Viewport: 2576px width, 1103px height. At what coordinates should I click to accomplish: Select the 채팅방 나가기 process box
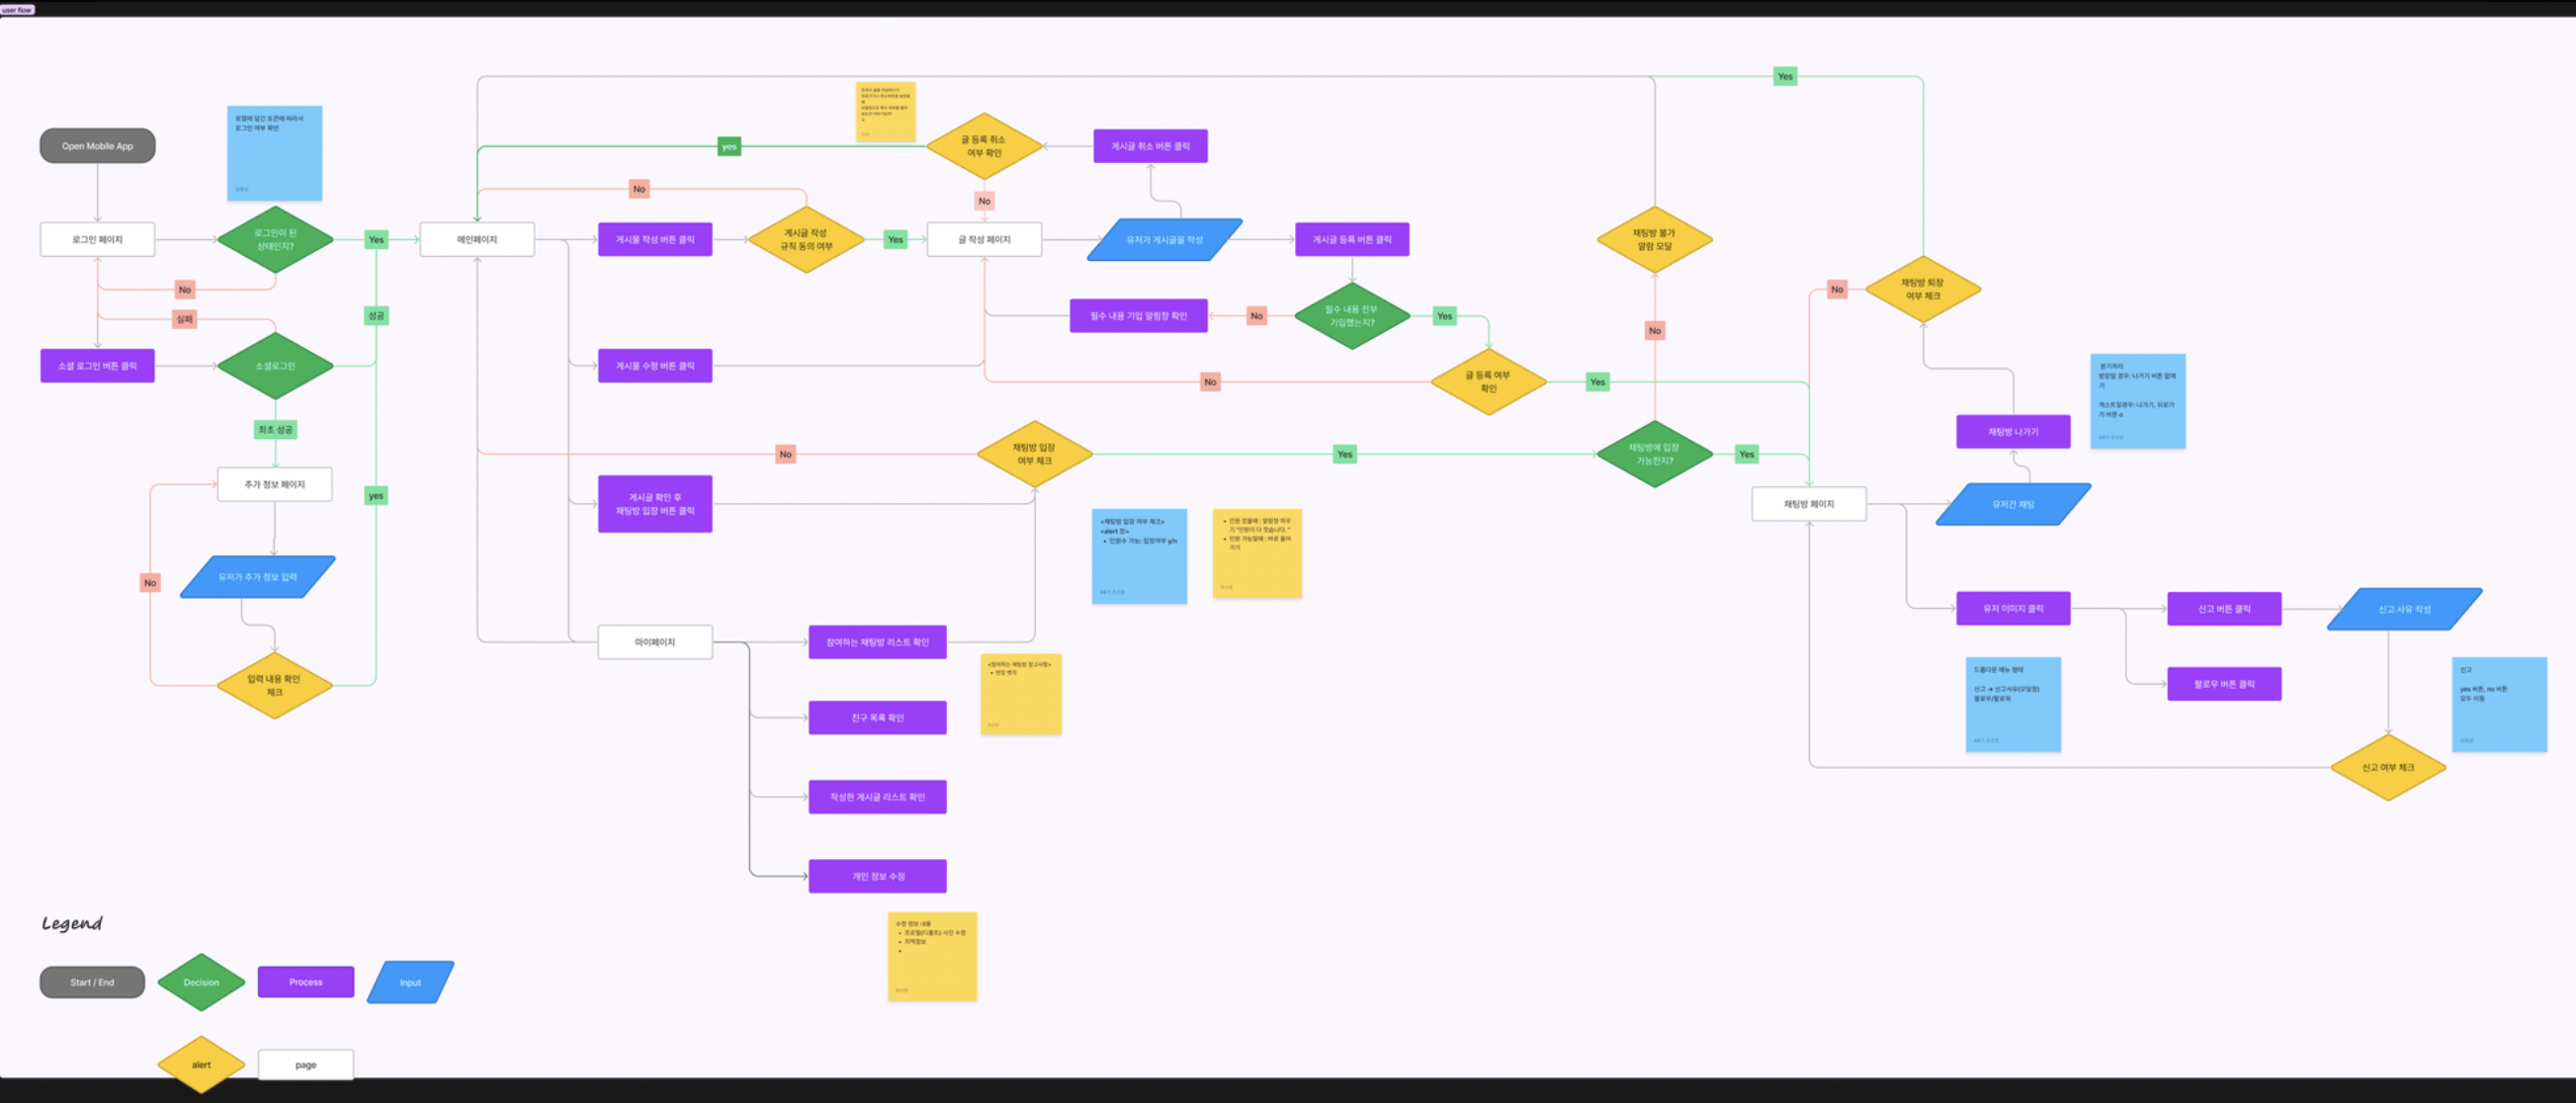2012,432
